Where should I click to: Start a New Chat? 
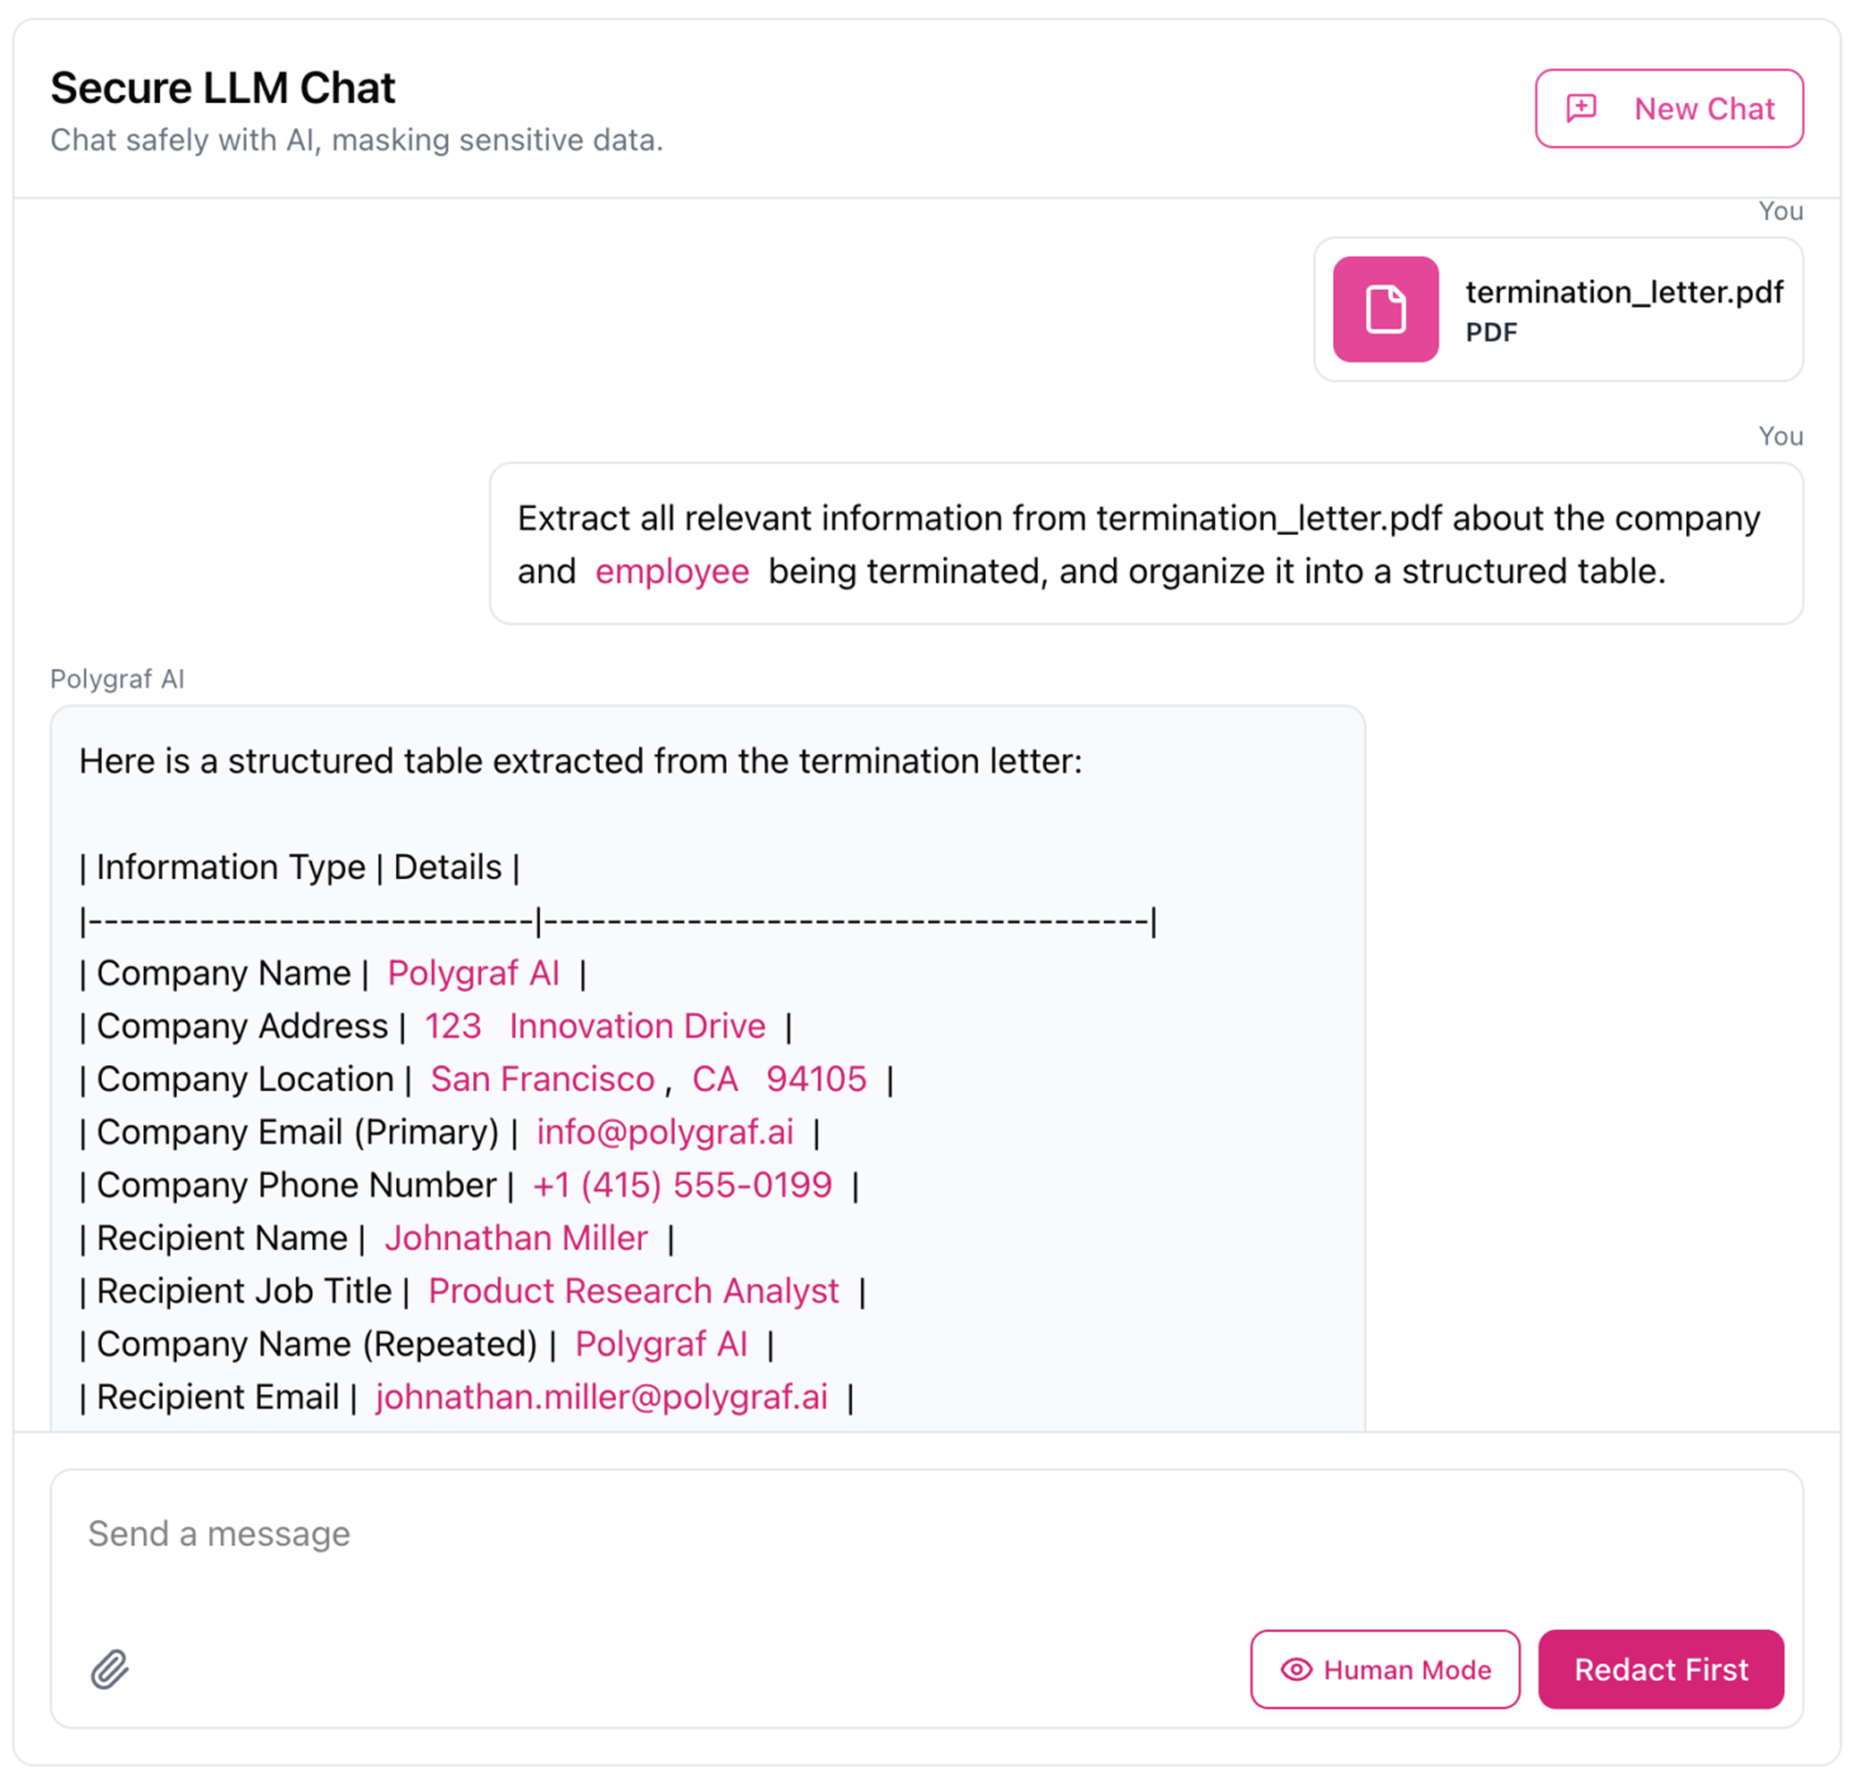1669,108
